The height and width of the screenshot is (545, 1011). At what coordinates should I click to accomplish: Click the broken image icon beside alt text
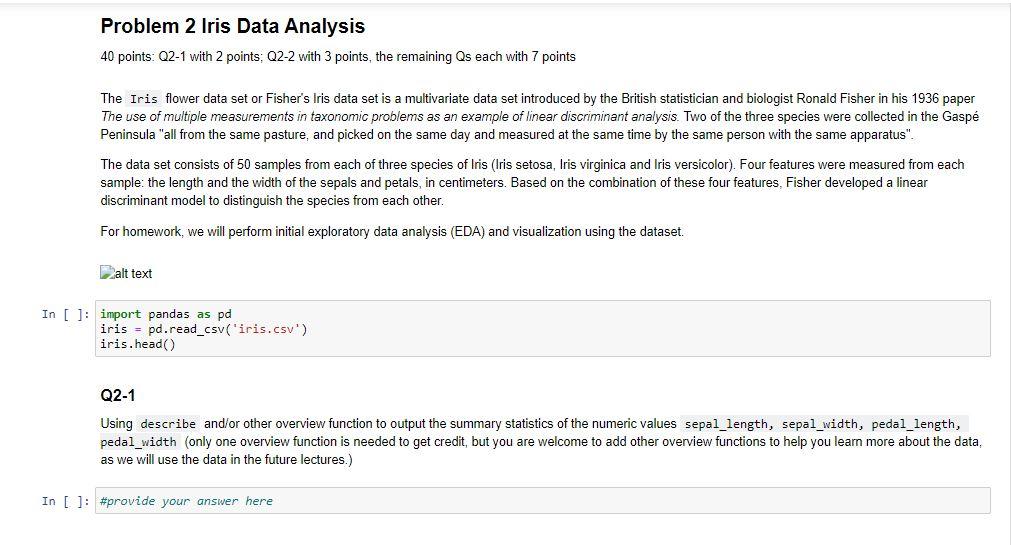pos(107,273)
